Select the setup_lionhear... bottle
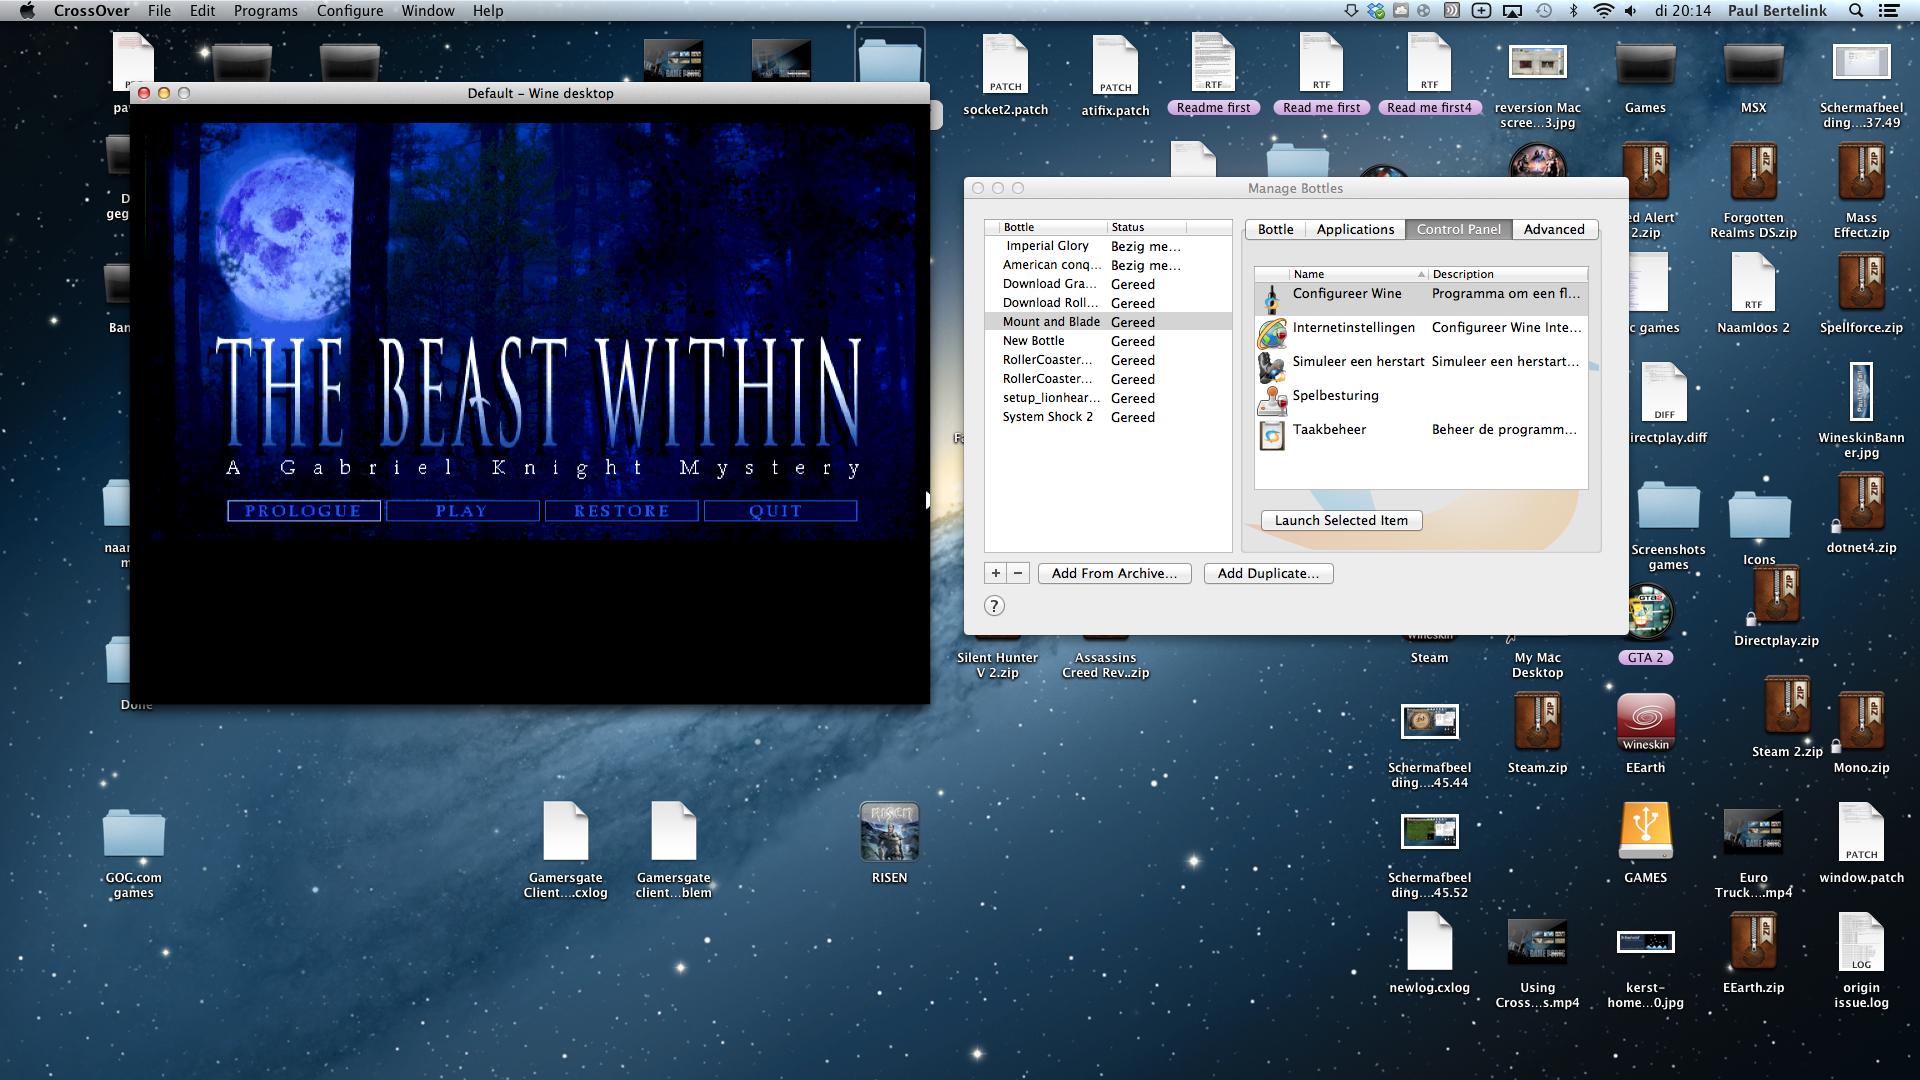The height and width of the screenshot is (1080, 1920). pos(1108,398)
